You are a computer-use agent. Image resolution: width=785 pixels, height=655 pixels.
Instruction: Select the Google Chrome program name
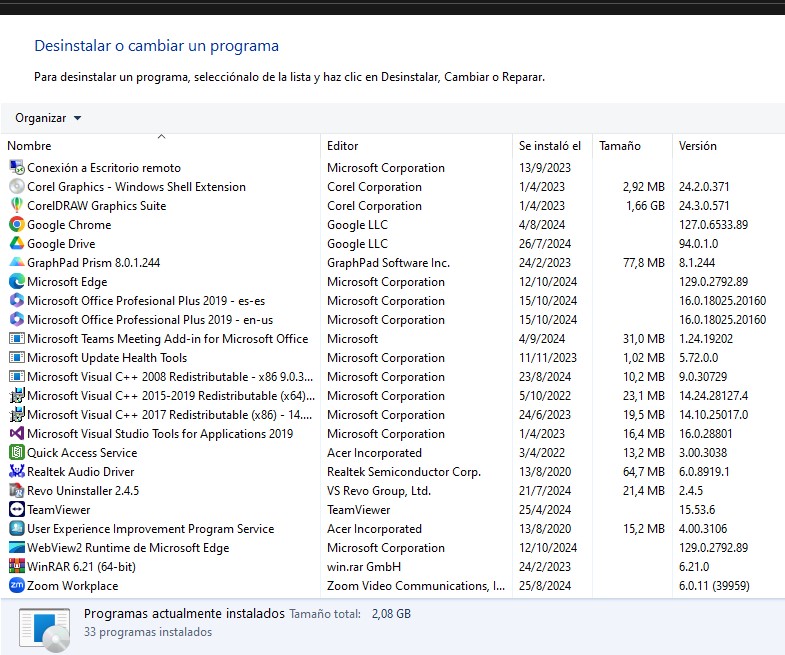(69, 225)
